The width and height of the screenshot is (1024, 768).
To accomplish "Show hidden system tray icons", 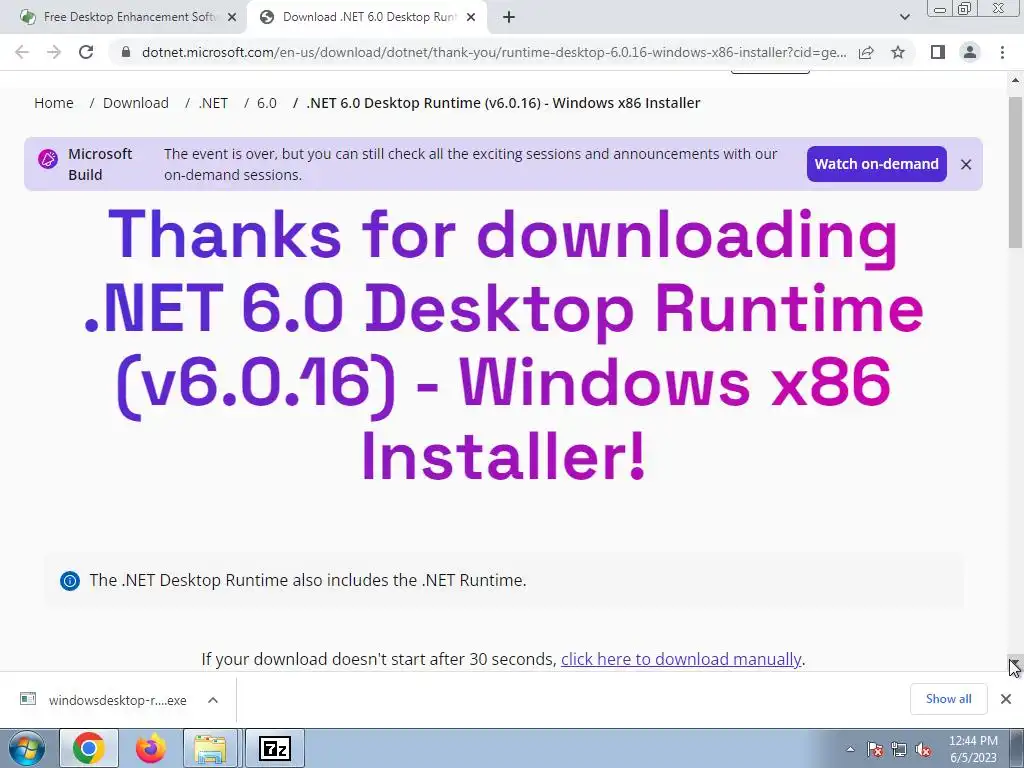I will point(850,749).
